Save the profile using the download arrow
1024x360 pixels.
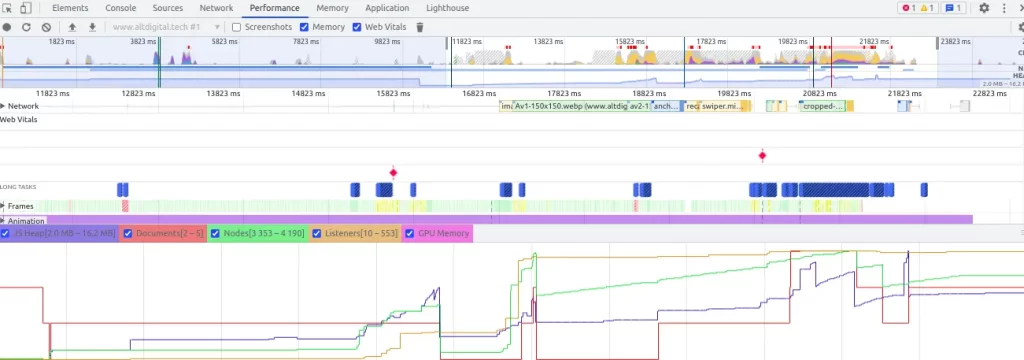coord(93,27)
